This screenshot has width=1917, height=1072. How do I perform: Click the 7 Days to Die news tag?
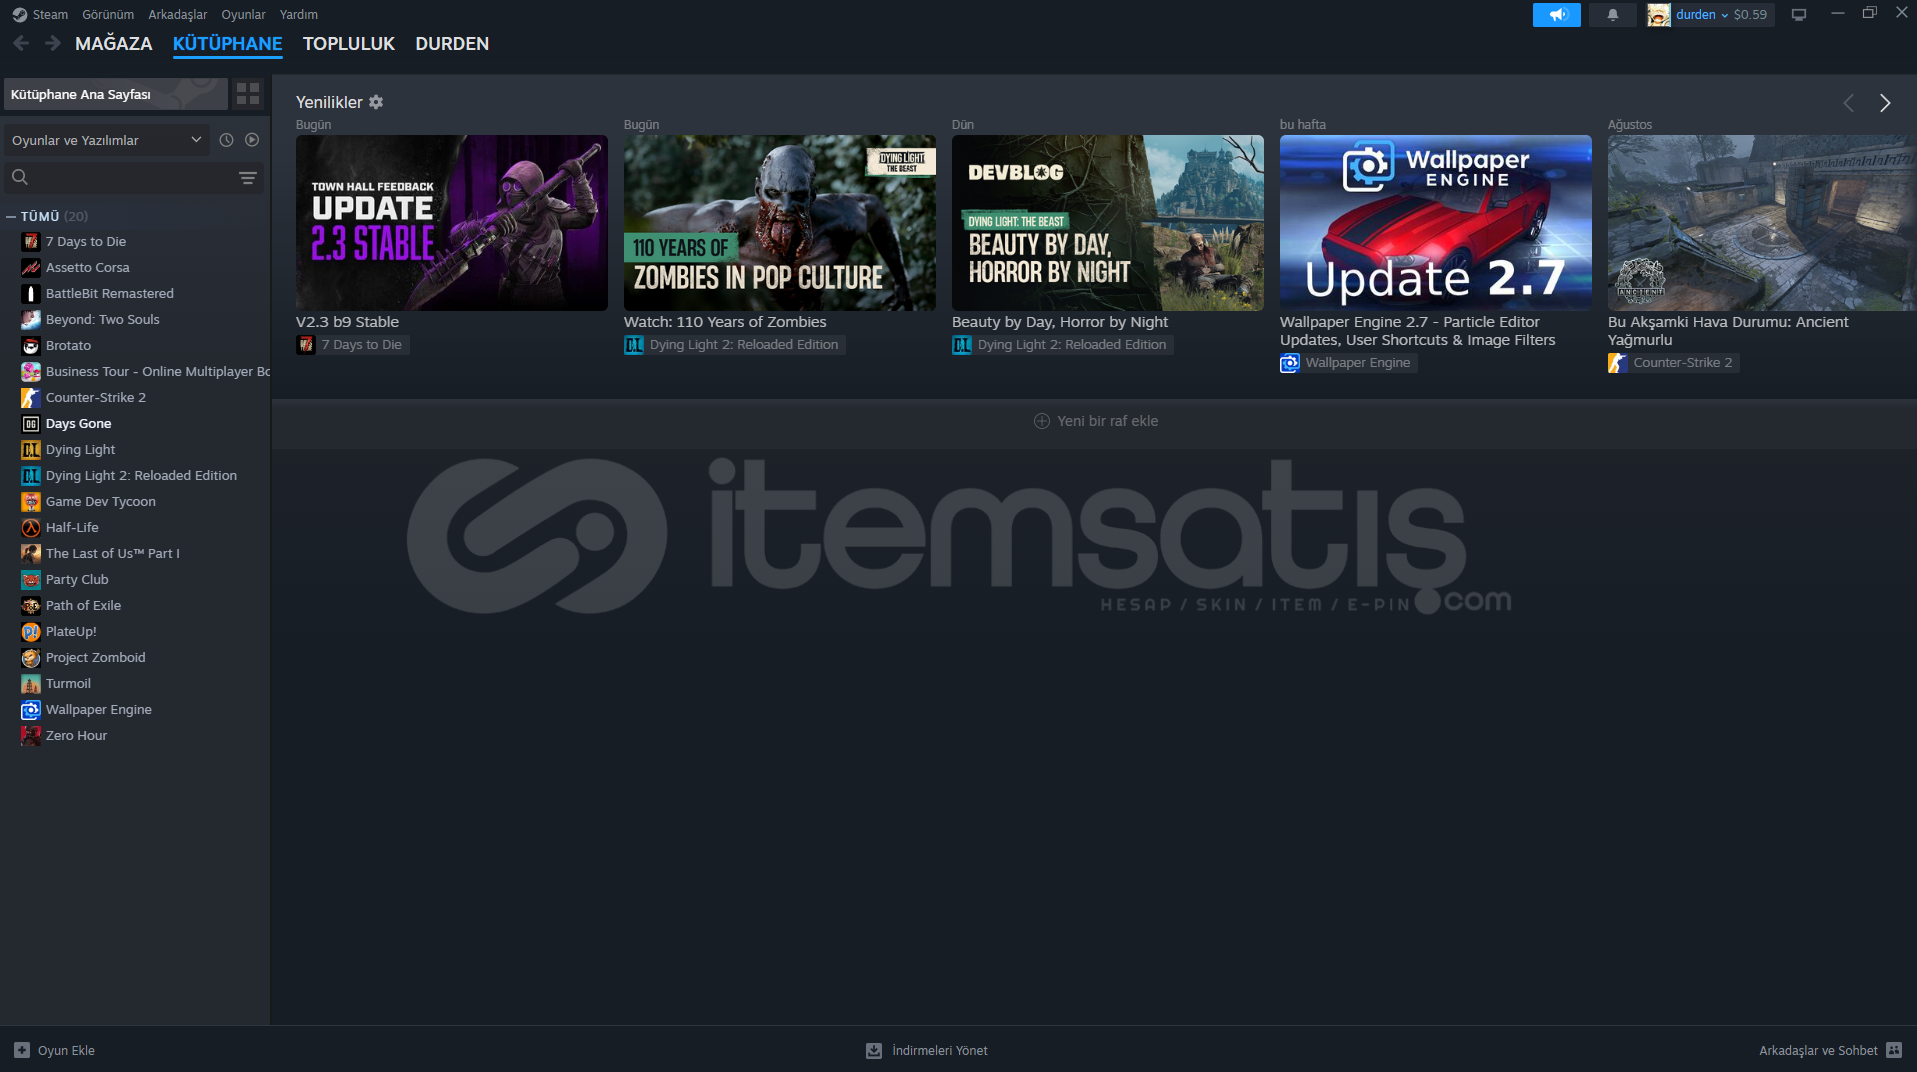[353, 345]
